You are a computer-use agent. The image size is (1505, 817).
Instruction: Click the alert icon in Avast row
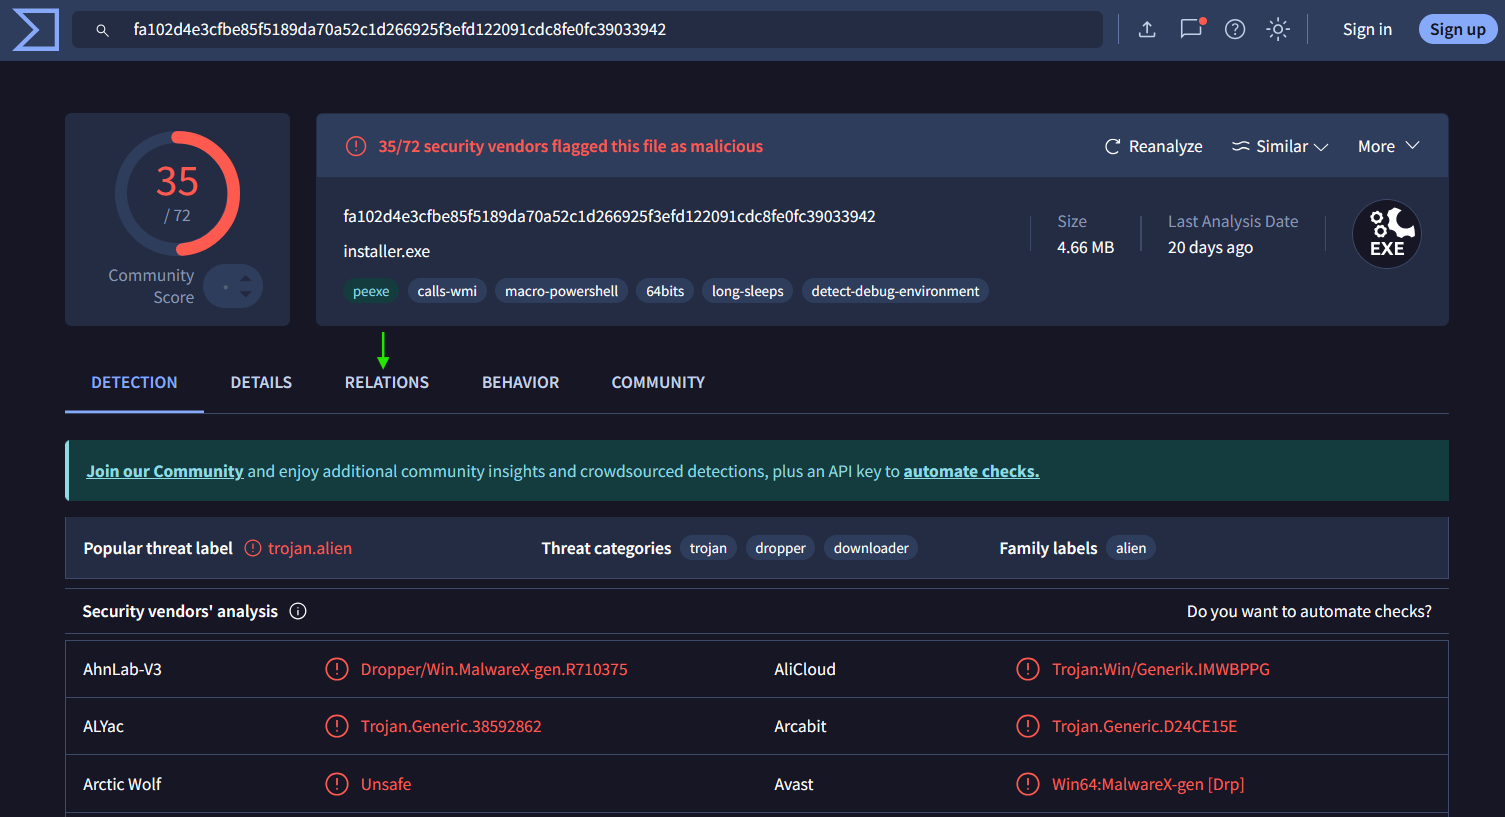1028,784
